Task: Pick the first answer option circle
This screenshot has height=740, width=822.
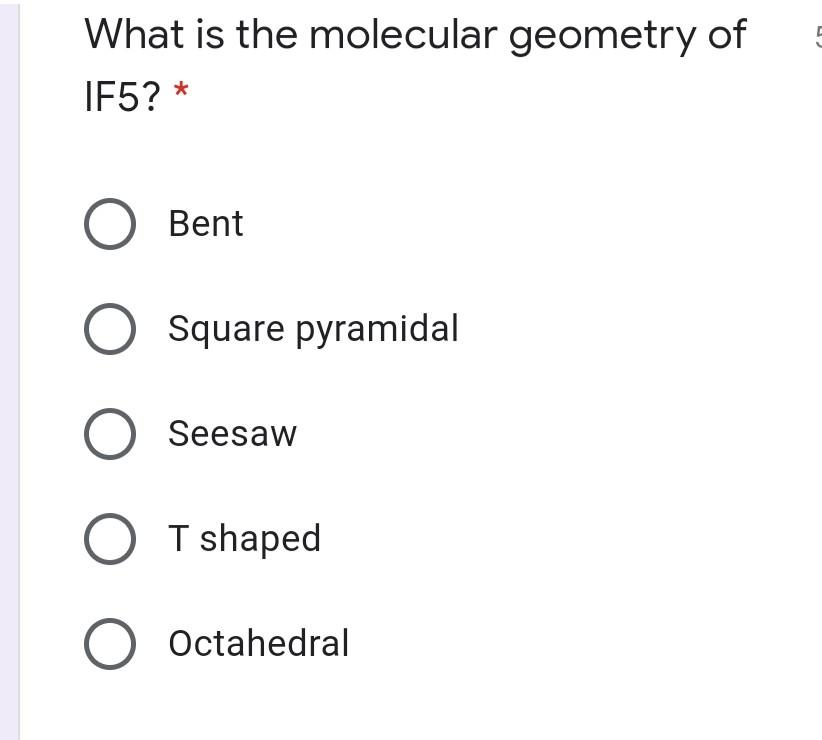Action: click(x=110, y=224)
